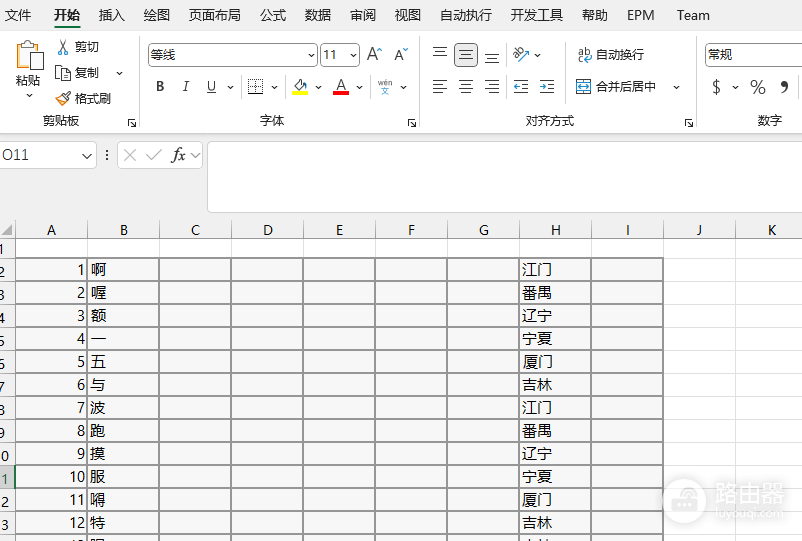
Task: Click the wén phonetic guide icon
Action: [385, 86]
